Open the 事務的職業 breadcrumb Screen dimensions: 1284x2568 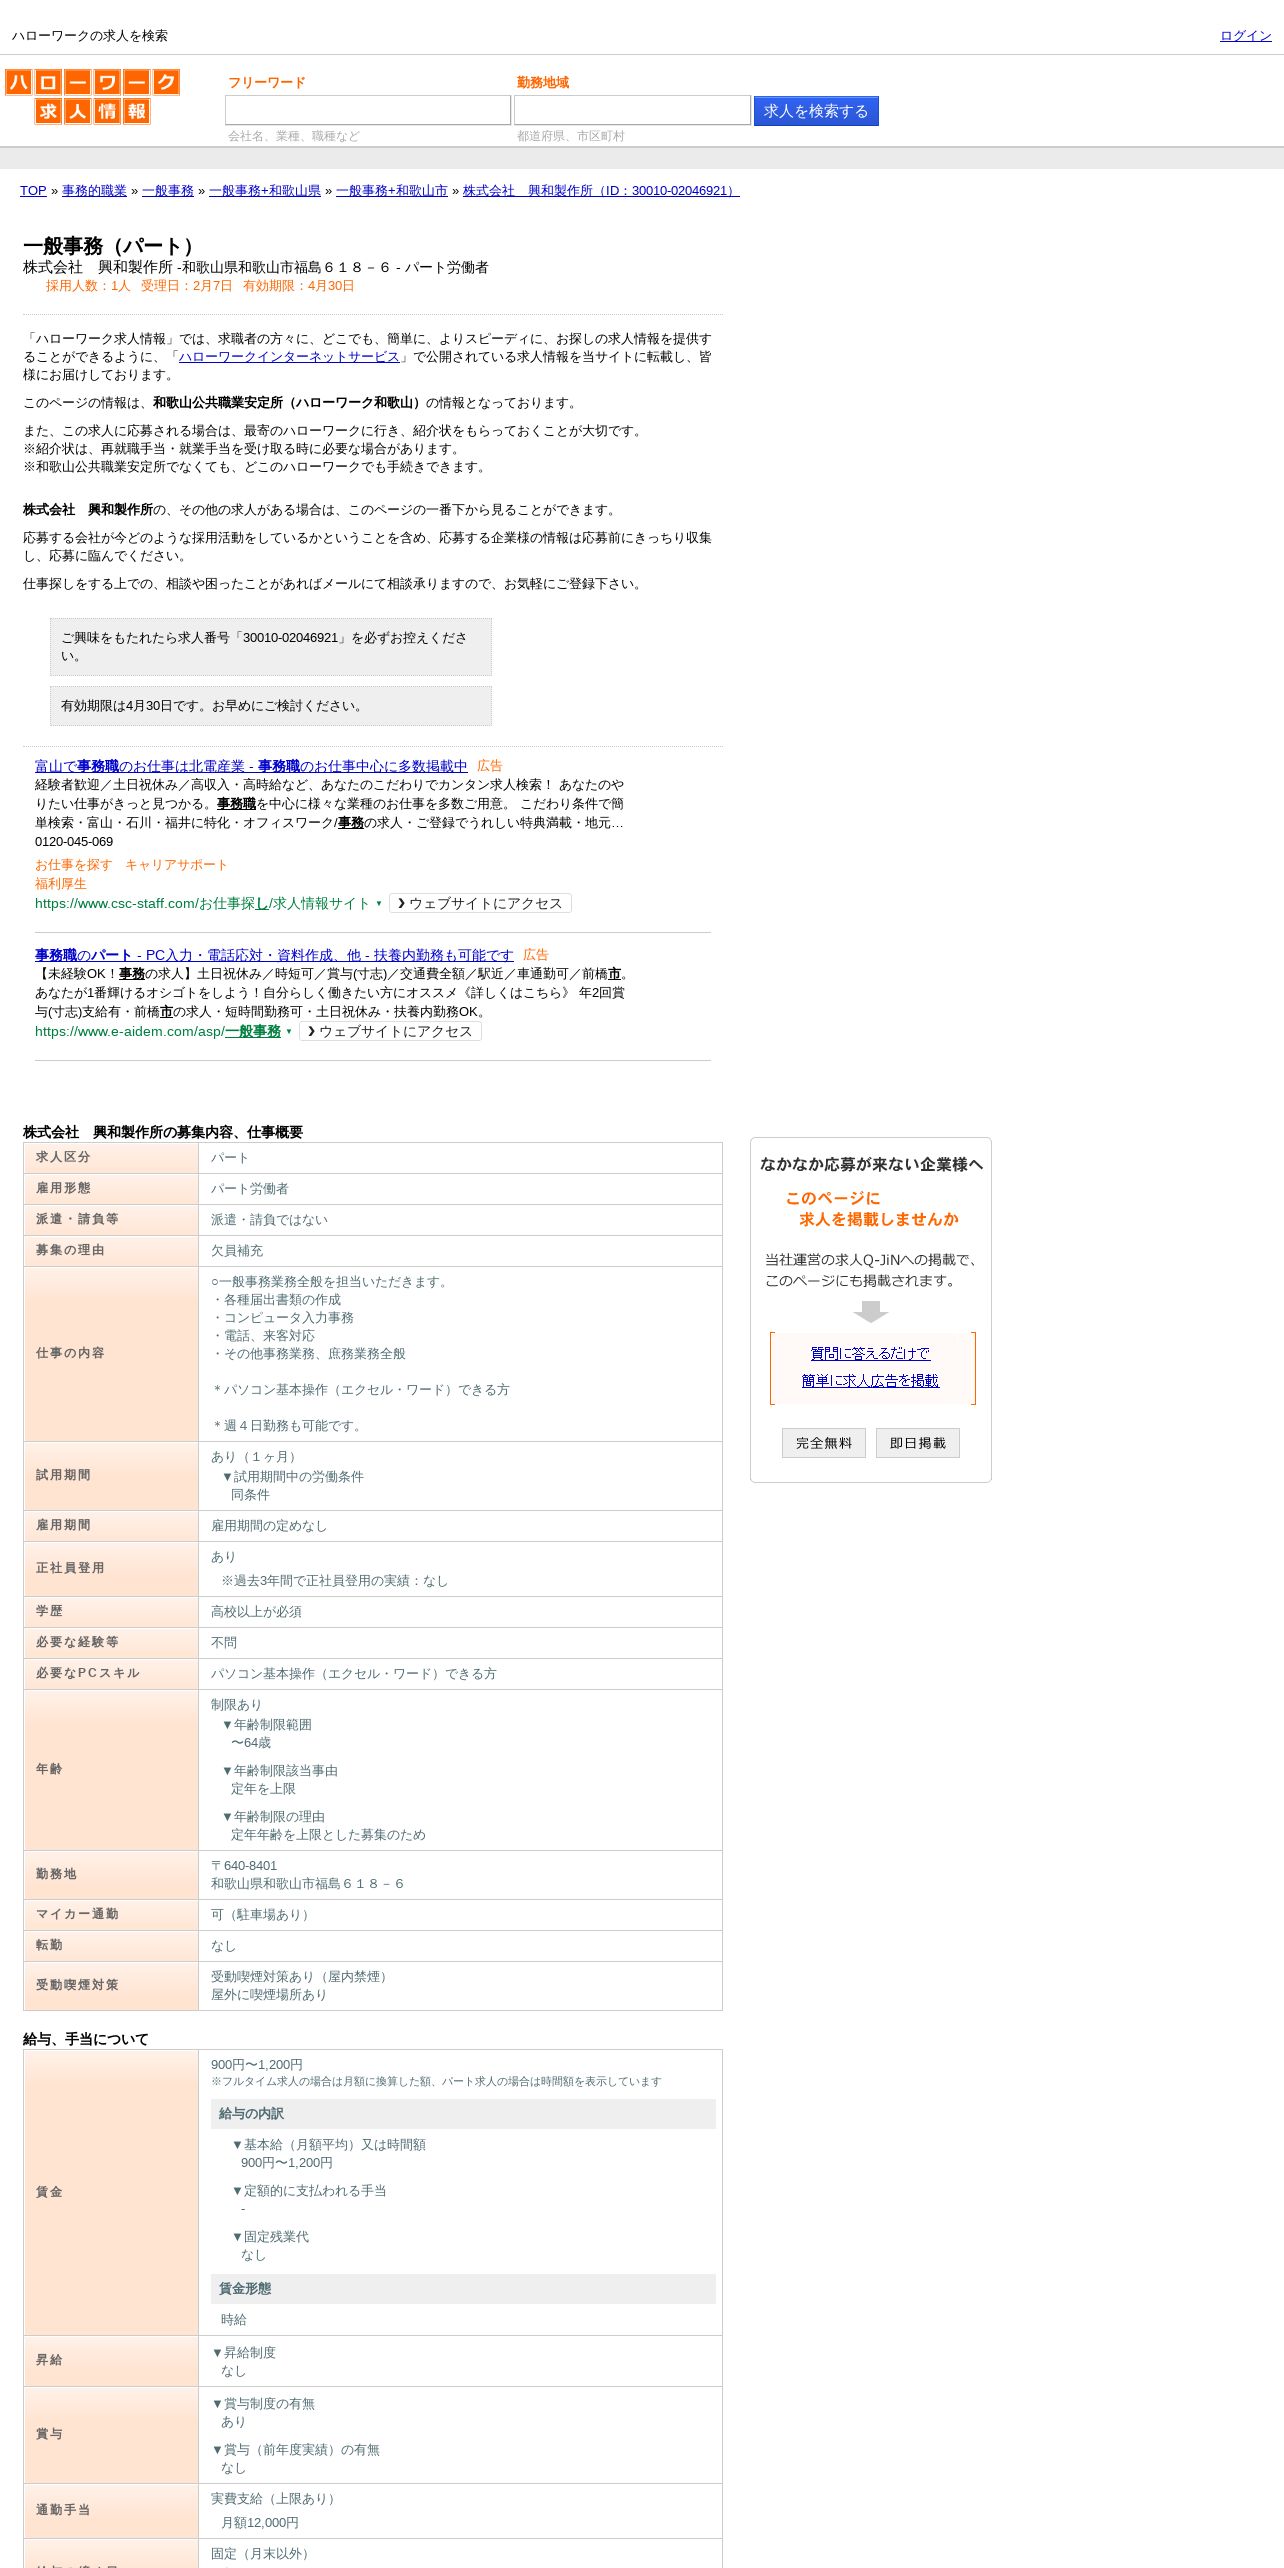(x=94, y=191)
